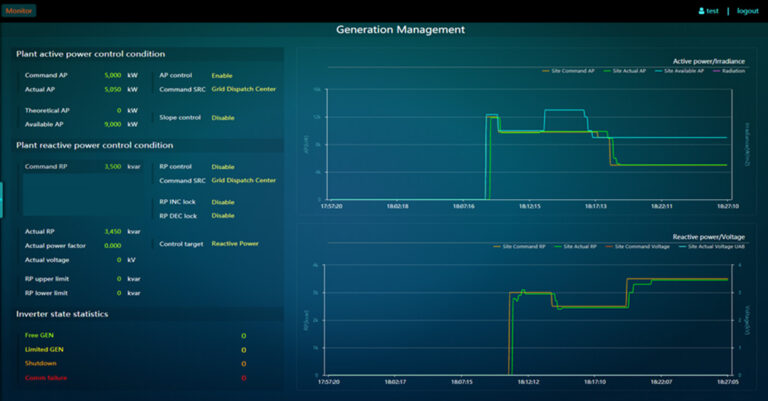Change the Slope control Disable setting
Image resolution: width=768 pixels, height=401 pixels.
coord(223,117)
